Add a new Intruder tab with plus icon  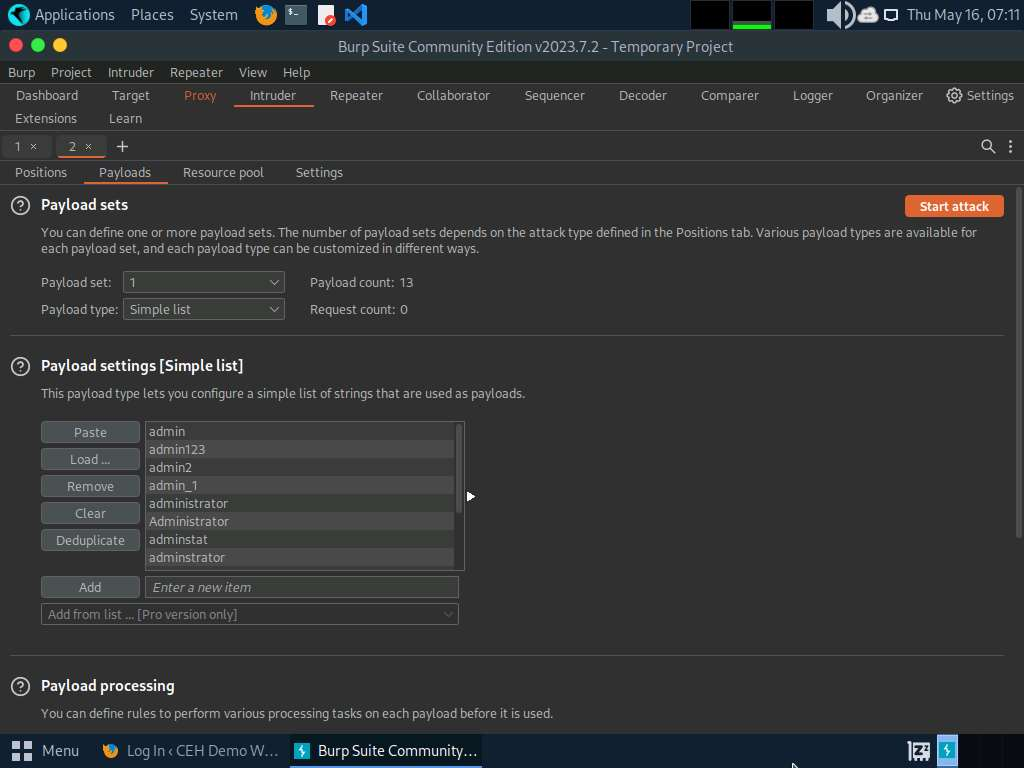click(x=122, y=146)
